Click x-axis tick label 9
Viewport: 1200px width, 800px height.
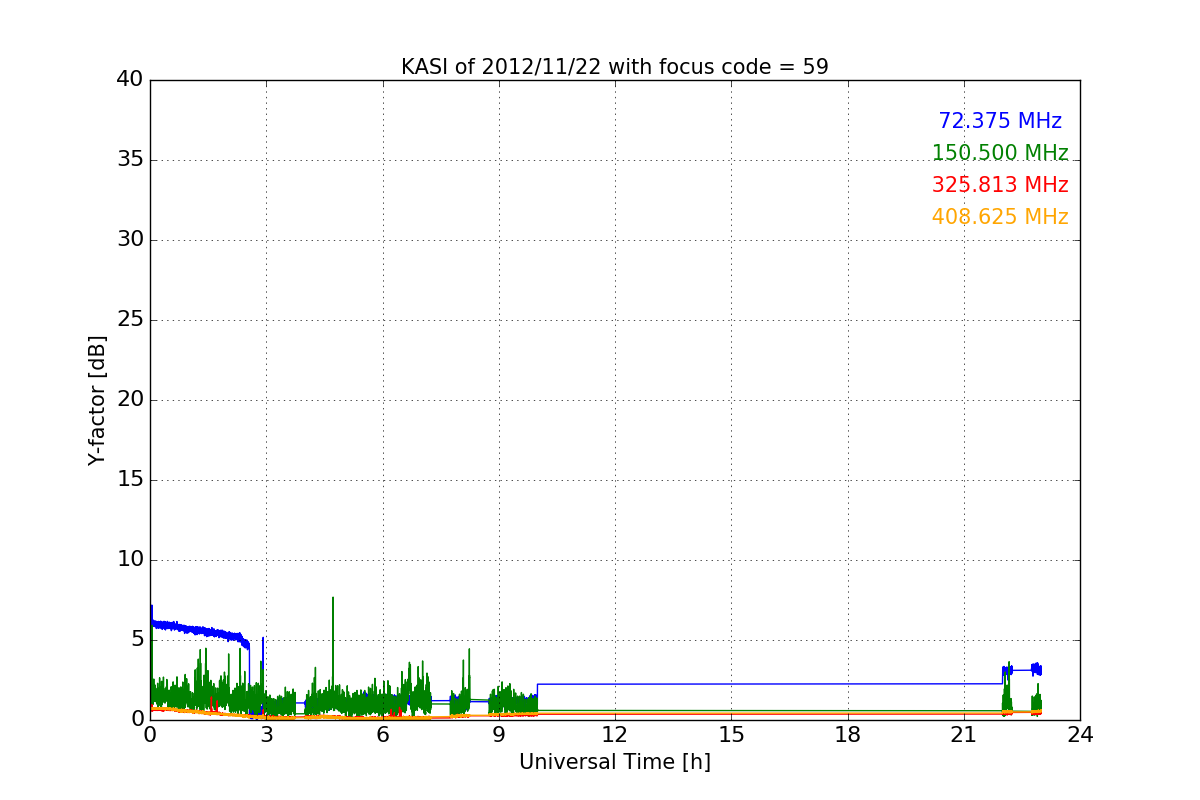coord(498,735)
